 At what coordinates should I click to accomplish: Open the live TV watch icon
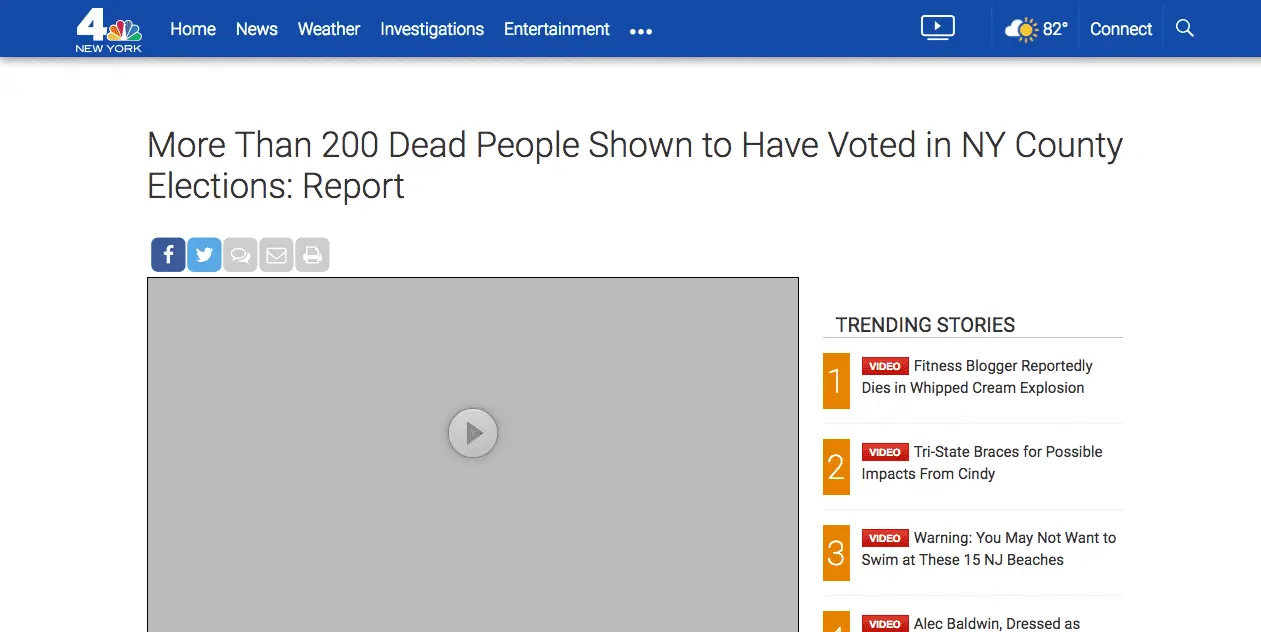click(x=938, y=28)
